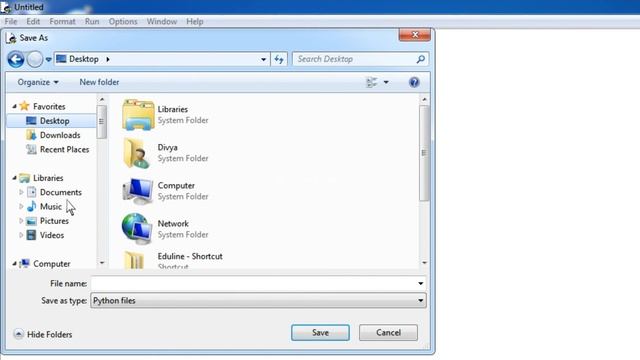Click the Divya user folder icon
This screenshot has height=360, width=640.
coord(137,153)
